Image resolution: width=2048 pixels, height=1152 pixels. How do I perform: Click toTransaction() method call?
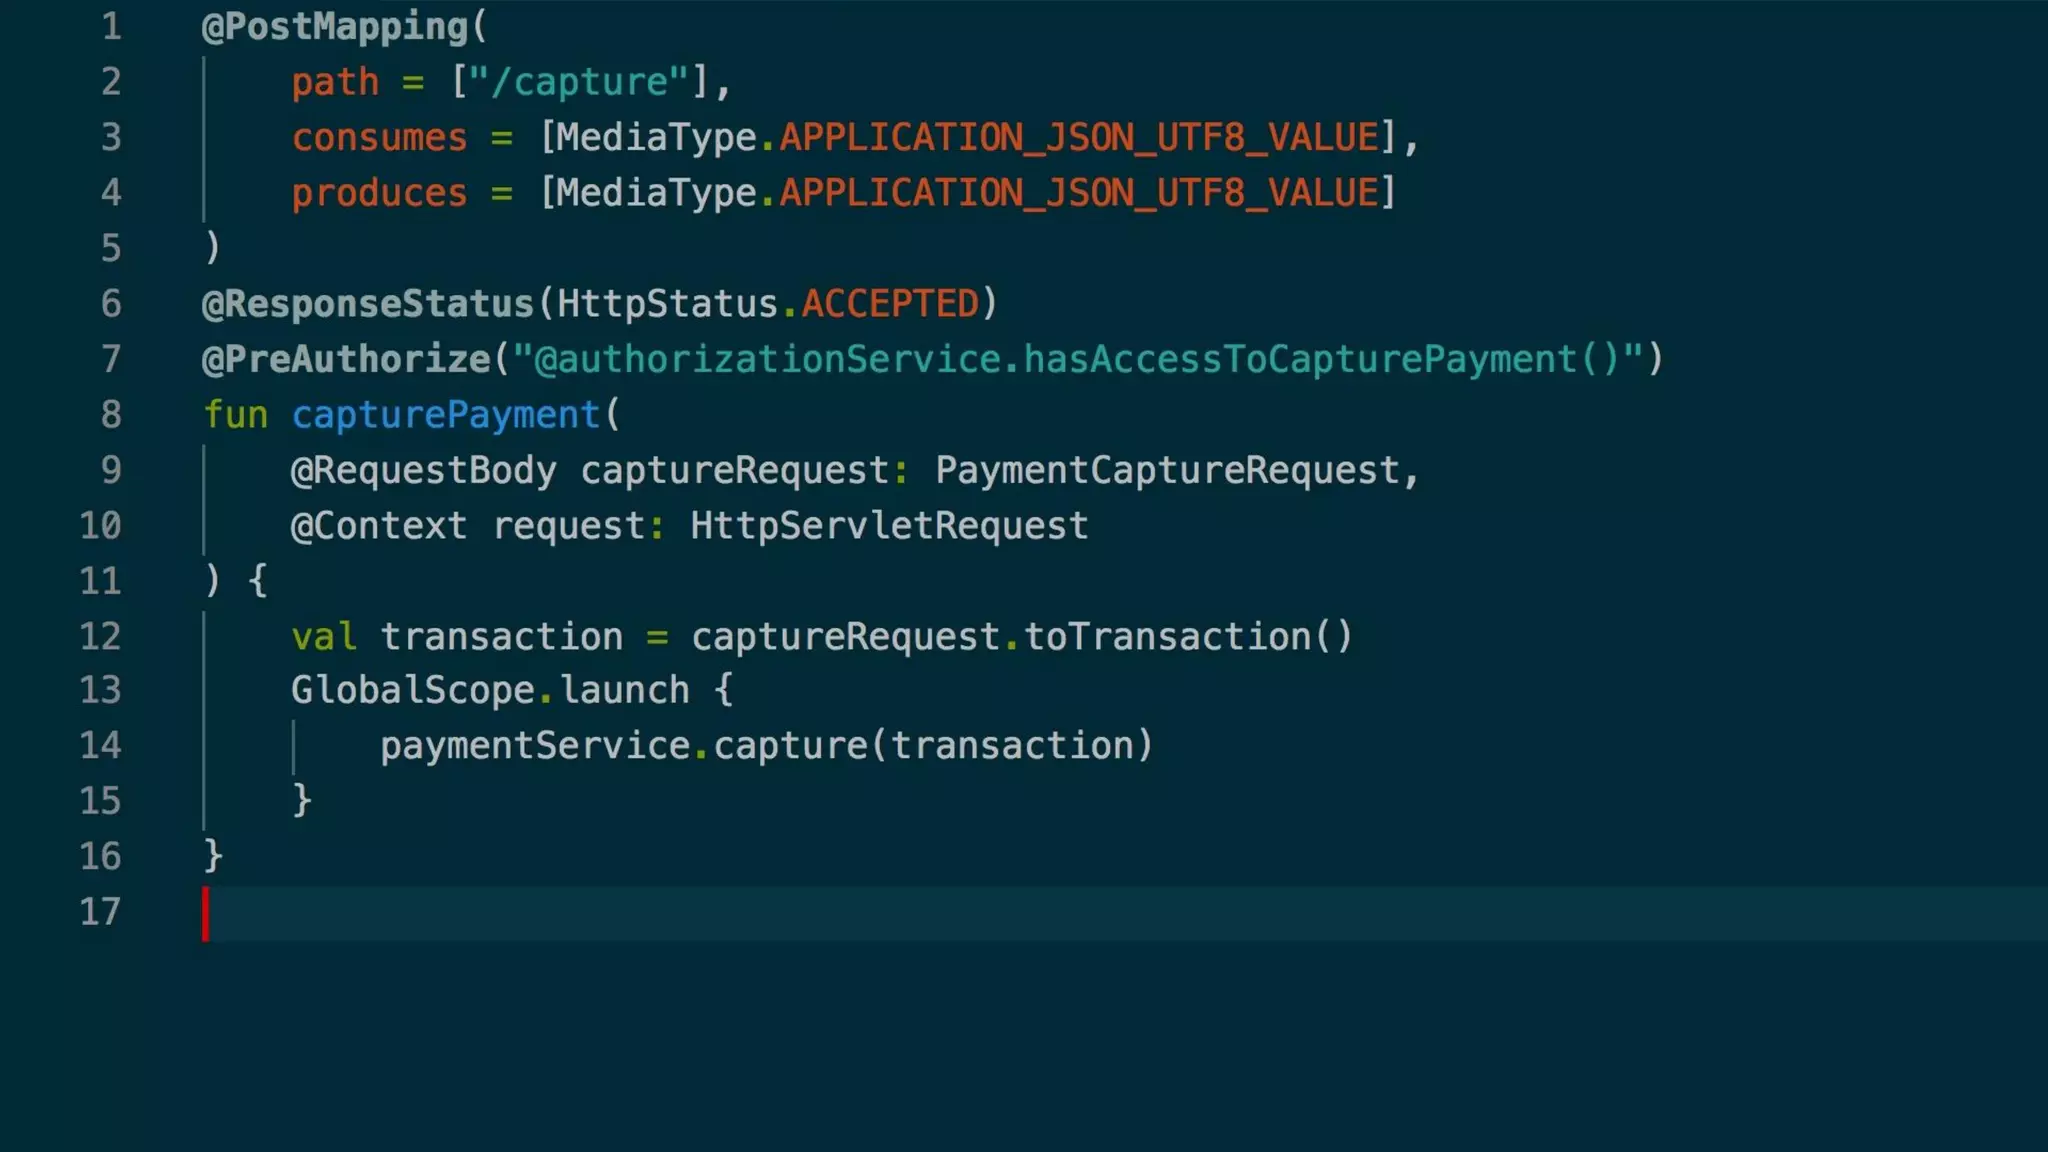point(1188,637)
